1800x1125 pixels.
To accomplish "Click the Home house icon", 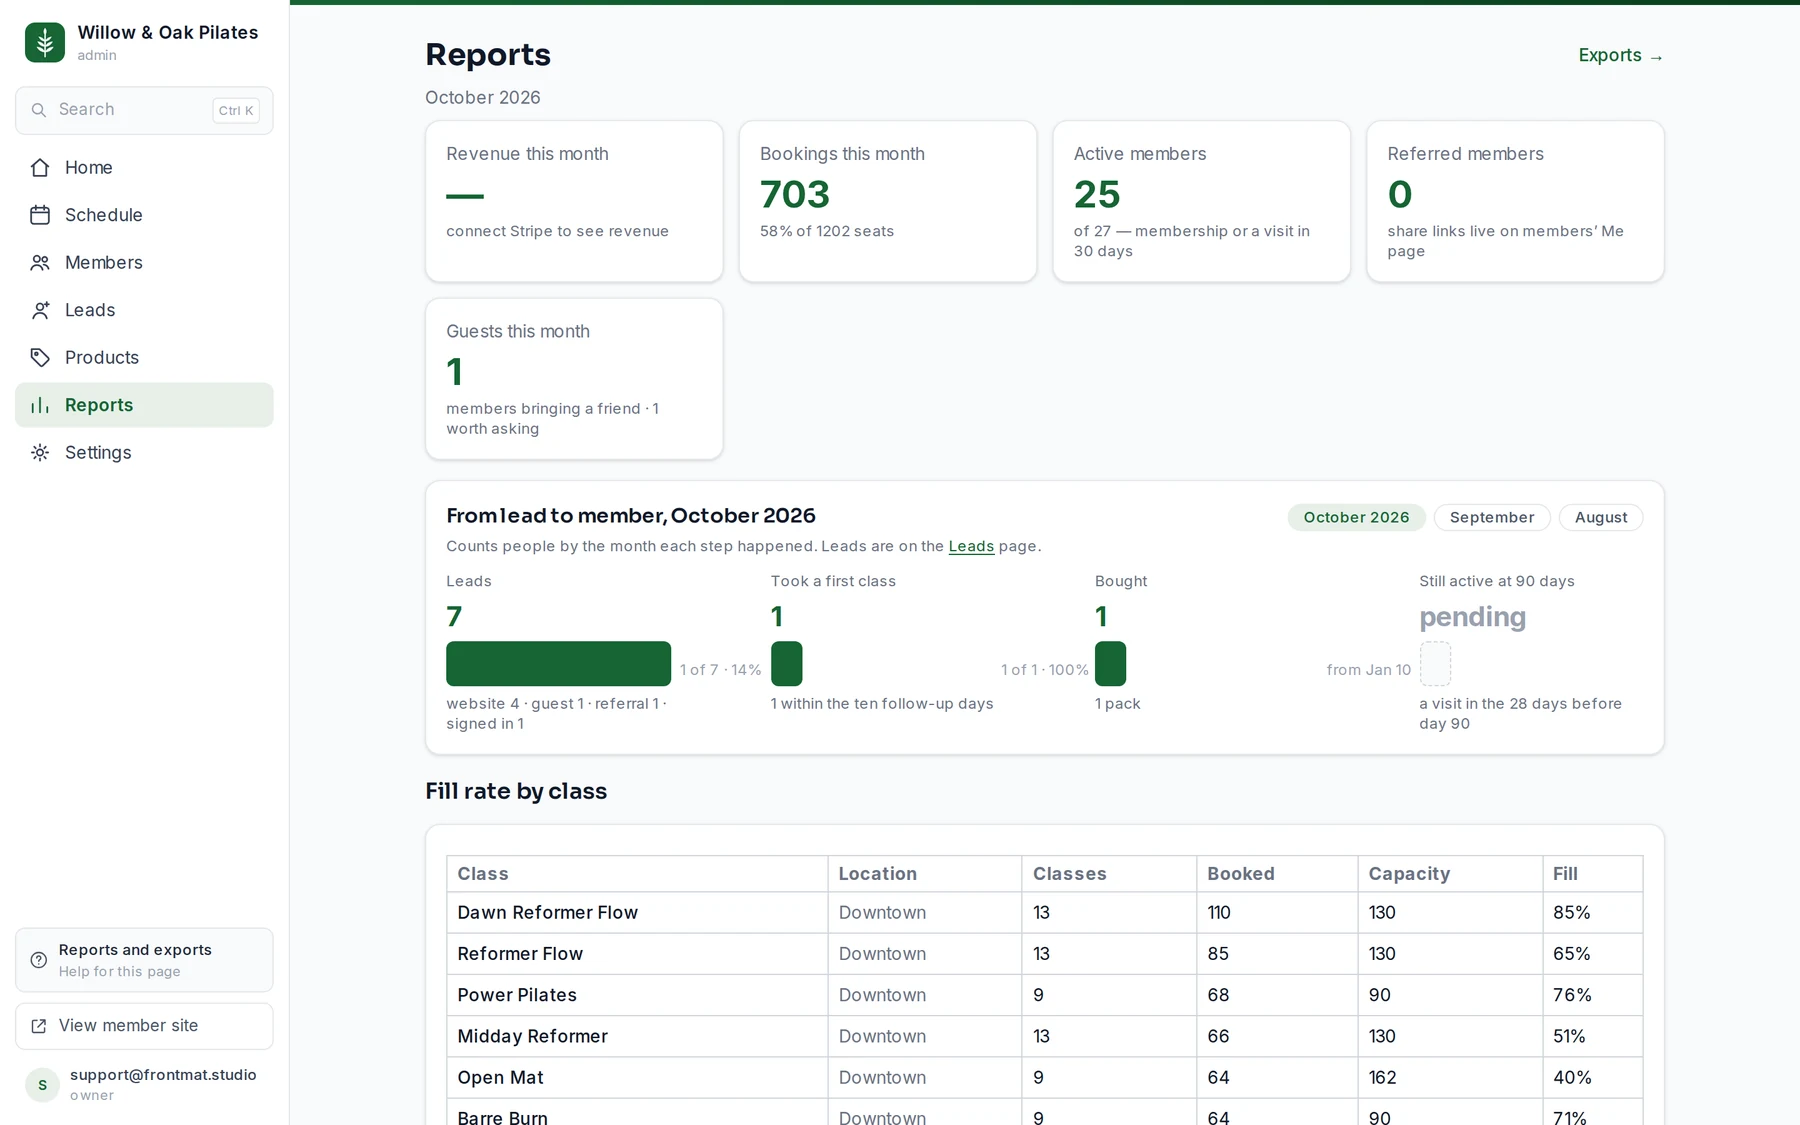I will coord(40,168).
